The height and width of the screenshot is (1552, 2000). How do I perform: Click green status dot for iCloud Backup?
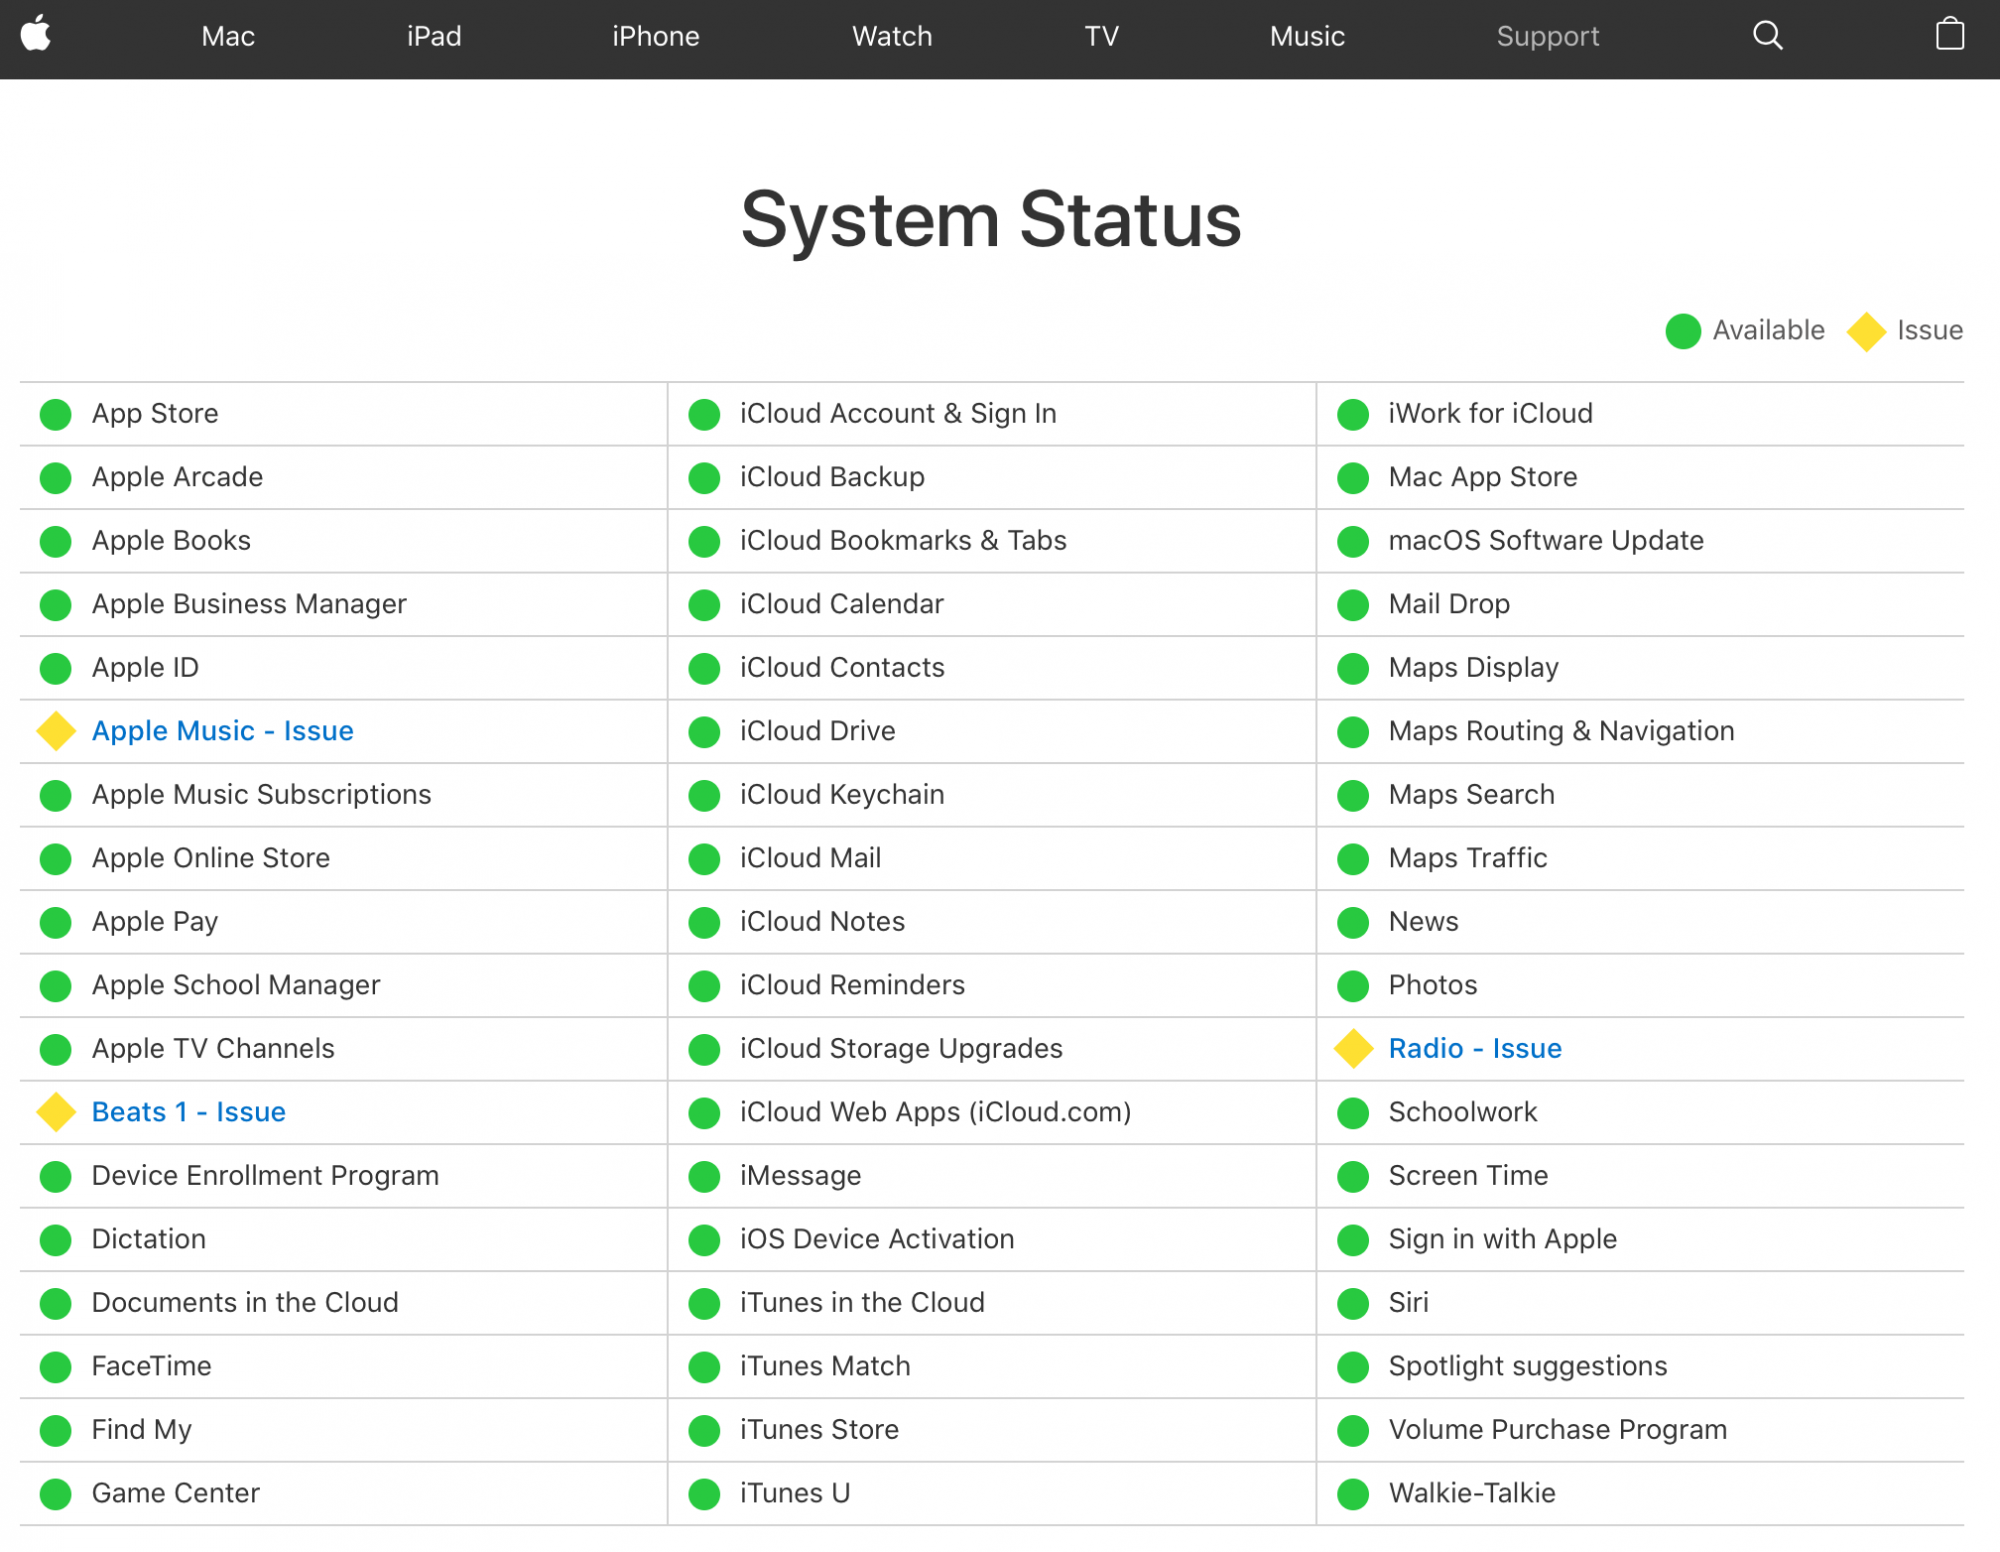(704, 477)
